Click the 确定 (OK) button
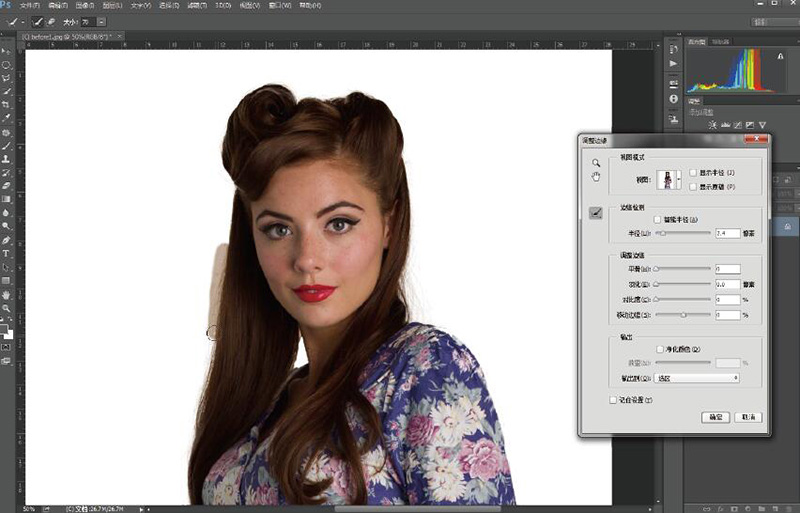The width and height of the screenshot is (800, 513). tap(715, 417)
